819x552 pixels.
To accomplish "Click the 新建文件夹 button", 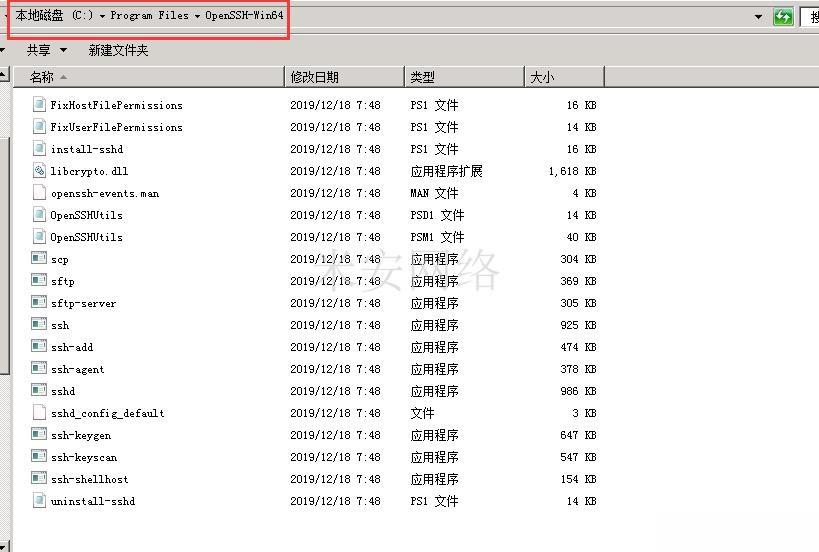I will (119, 50).
